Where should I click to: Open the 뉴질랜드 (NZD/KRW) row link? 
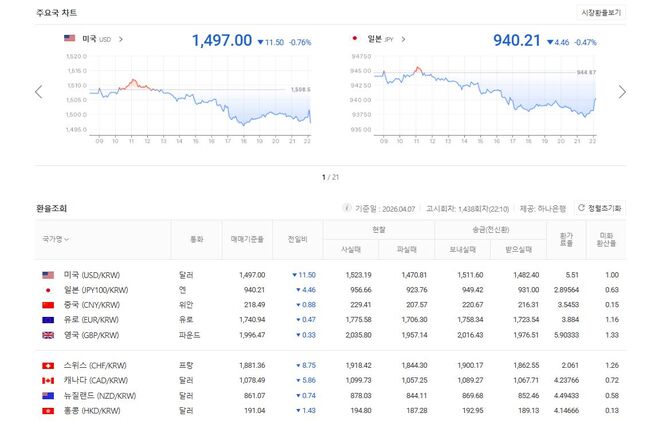tap(99, 396)
